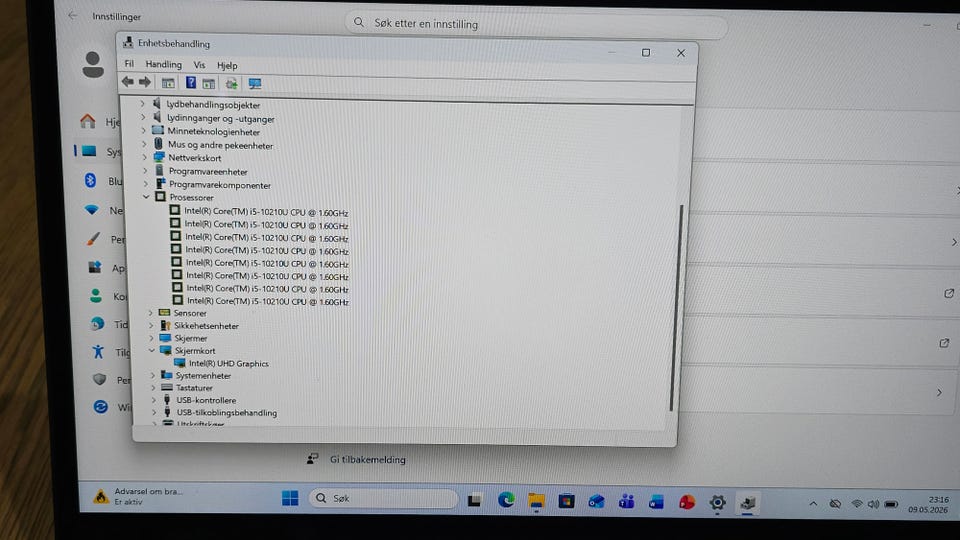
Task: Open the Privacy shield icon in Settings sidebar
Action: (x=100, y=379)
